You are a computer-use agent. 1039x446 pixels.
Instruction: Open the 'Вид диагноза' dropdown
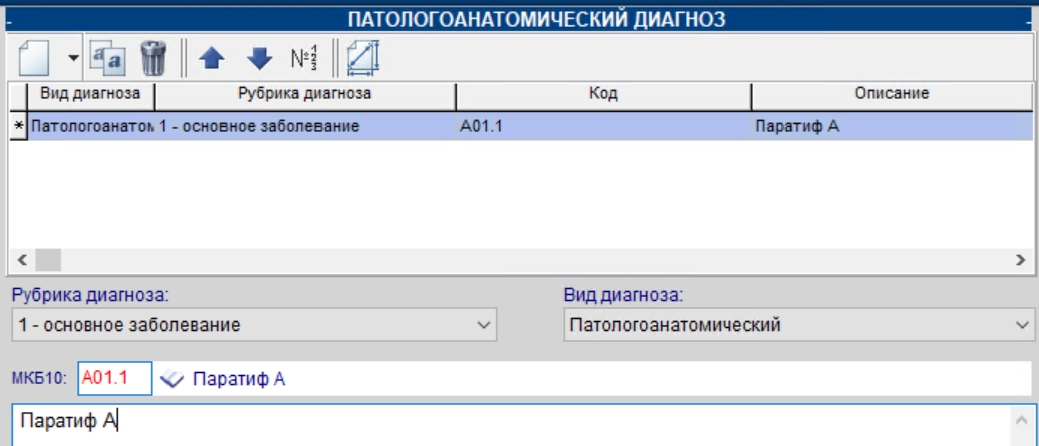coord(801,325)
